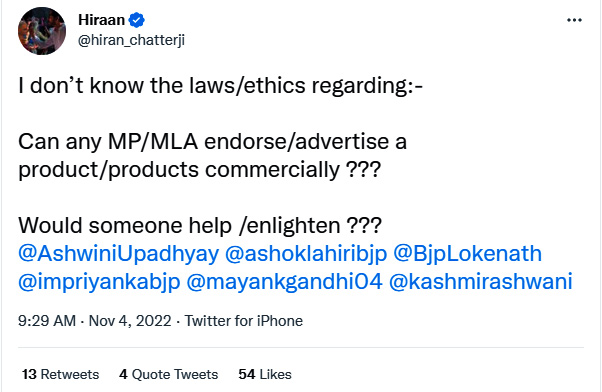The height and width of the screenshot is (392, 602).
Task: Open the @impriyankabjp mention
Action: (x=99, y=282)
